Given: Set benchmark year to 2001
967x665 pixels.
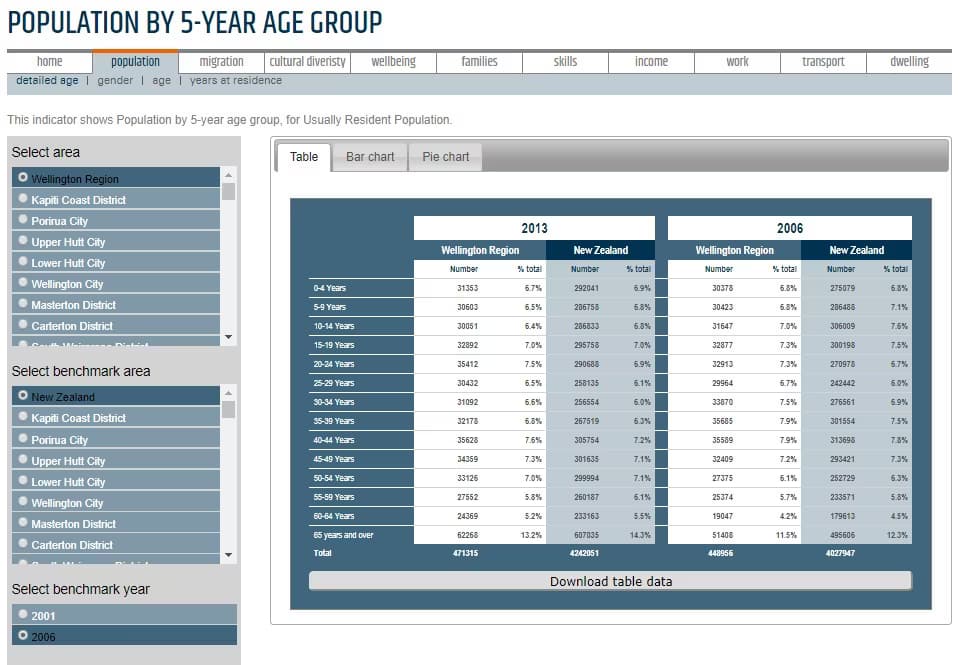Looking at the screenshot, I should tap(43, 616).
